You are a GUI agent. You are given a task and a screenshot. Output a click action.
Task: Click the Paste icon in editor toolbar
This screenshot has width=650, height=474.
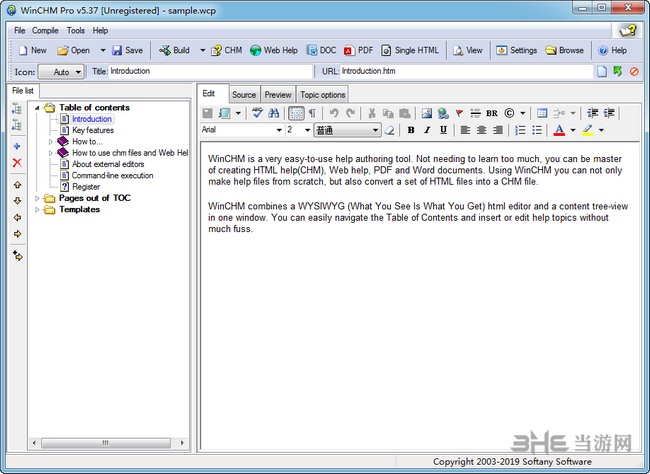point(405,113)
